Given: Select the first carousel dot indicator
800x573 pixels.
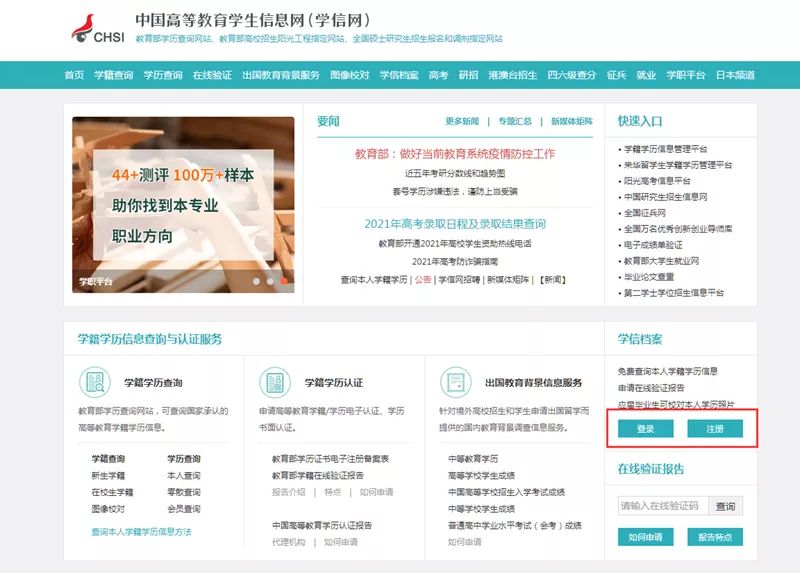Looking at the screenshot, I should (x=256, y=281).
